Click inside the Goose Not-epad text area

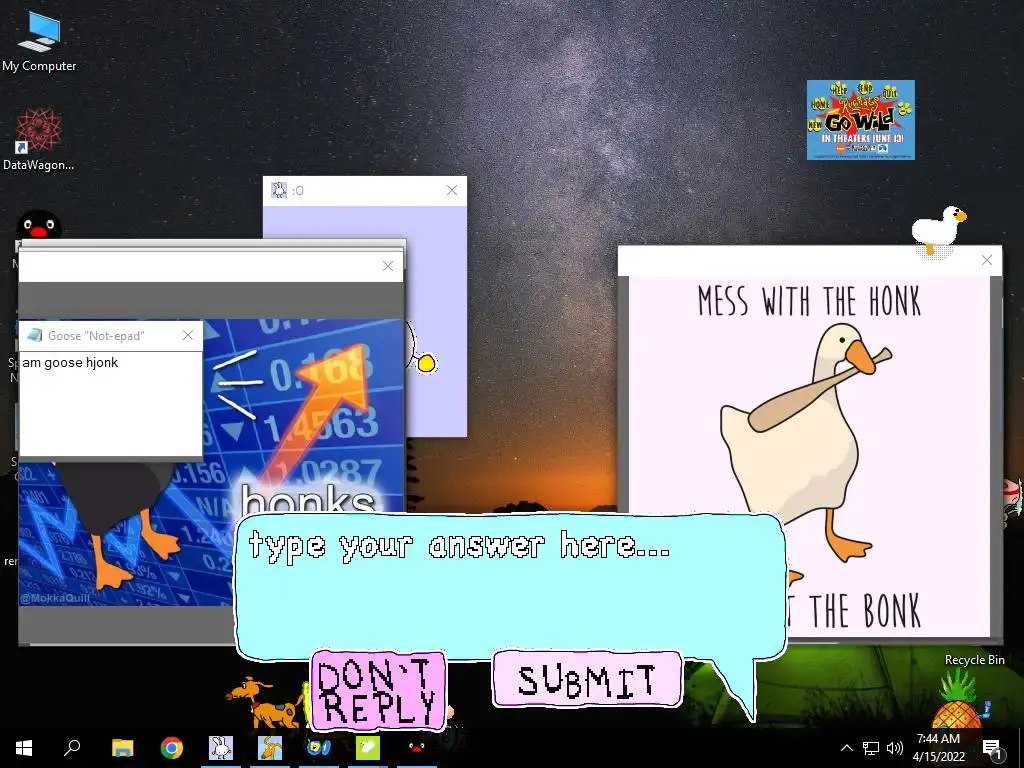pyautogui.click(x=111, y=404)
